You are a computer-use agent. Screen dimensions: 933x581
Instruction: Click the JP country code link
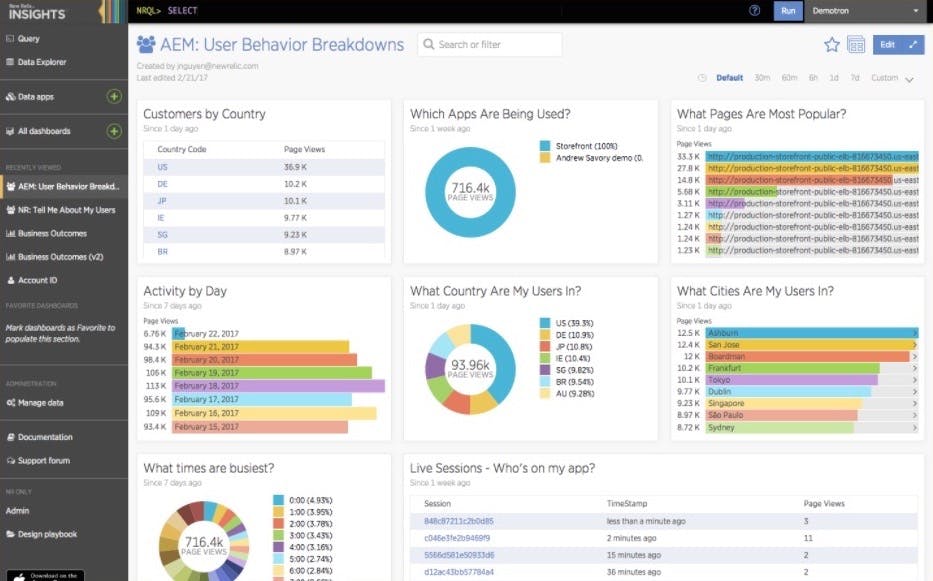point(162,201)
